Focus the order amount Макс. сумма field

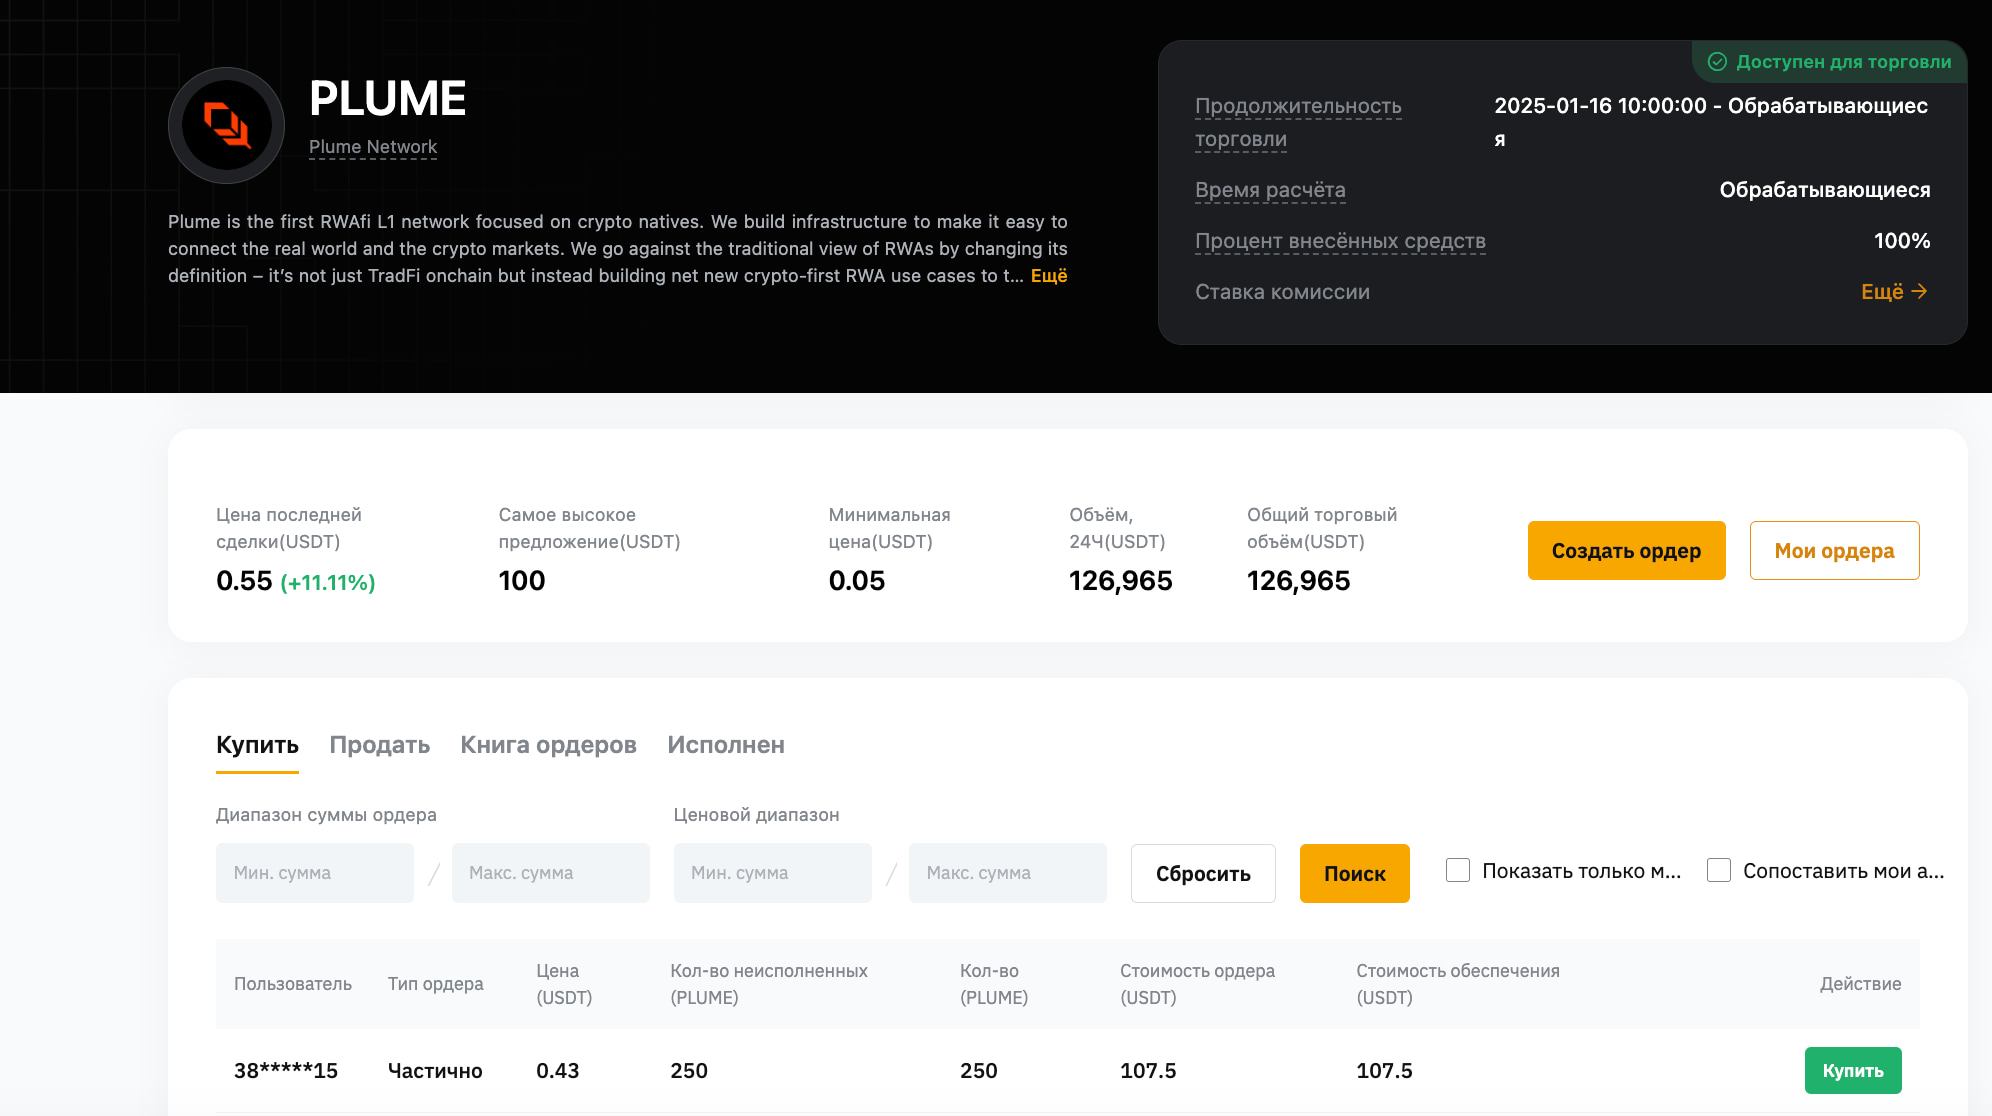click(551, 873)
